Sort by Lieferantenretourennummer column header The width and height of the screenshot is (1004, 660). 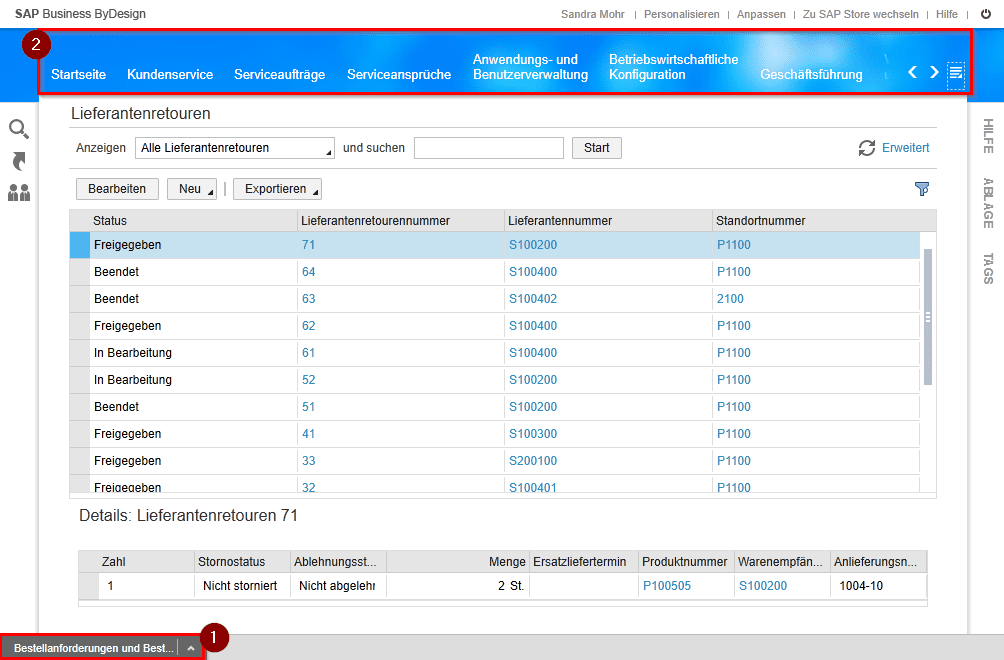click(401, 220)
